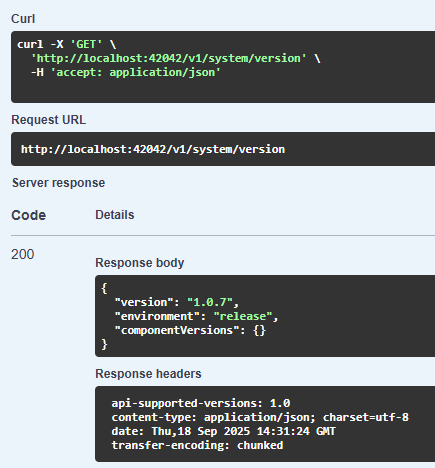This screenshot has width=435, height=468.
Task: Click the Request URL heading
Action: click(x=49, y=120)
